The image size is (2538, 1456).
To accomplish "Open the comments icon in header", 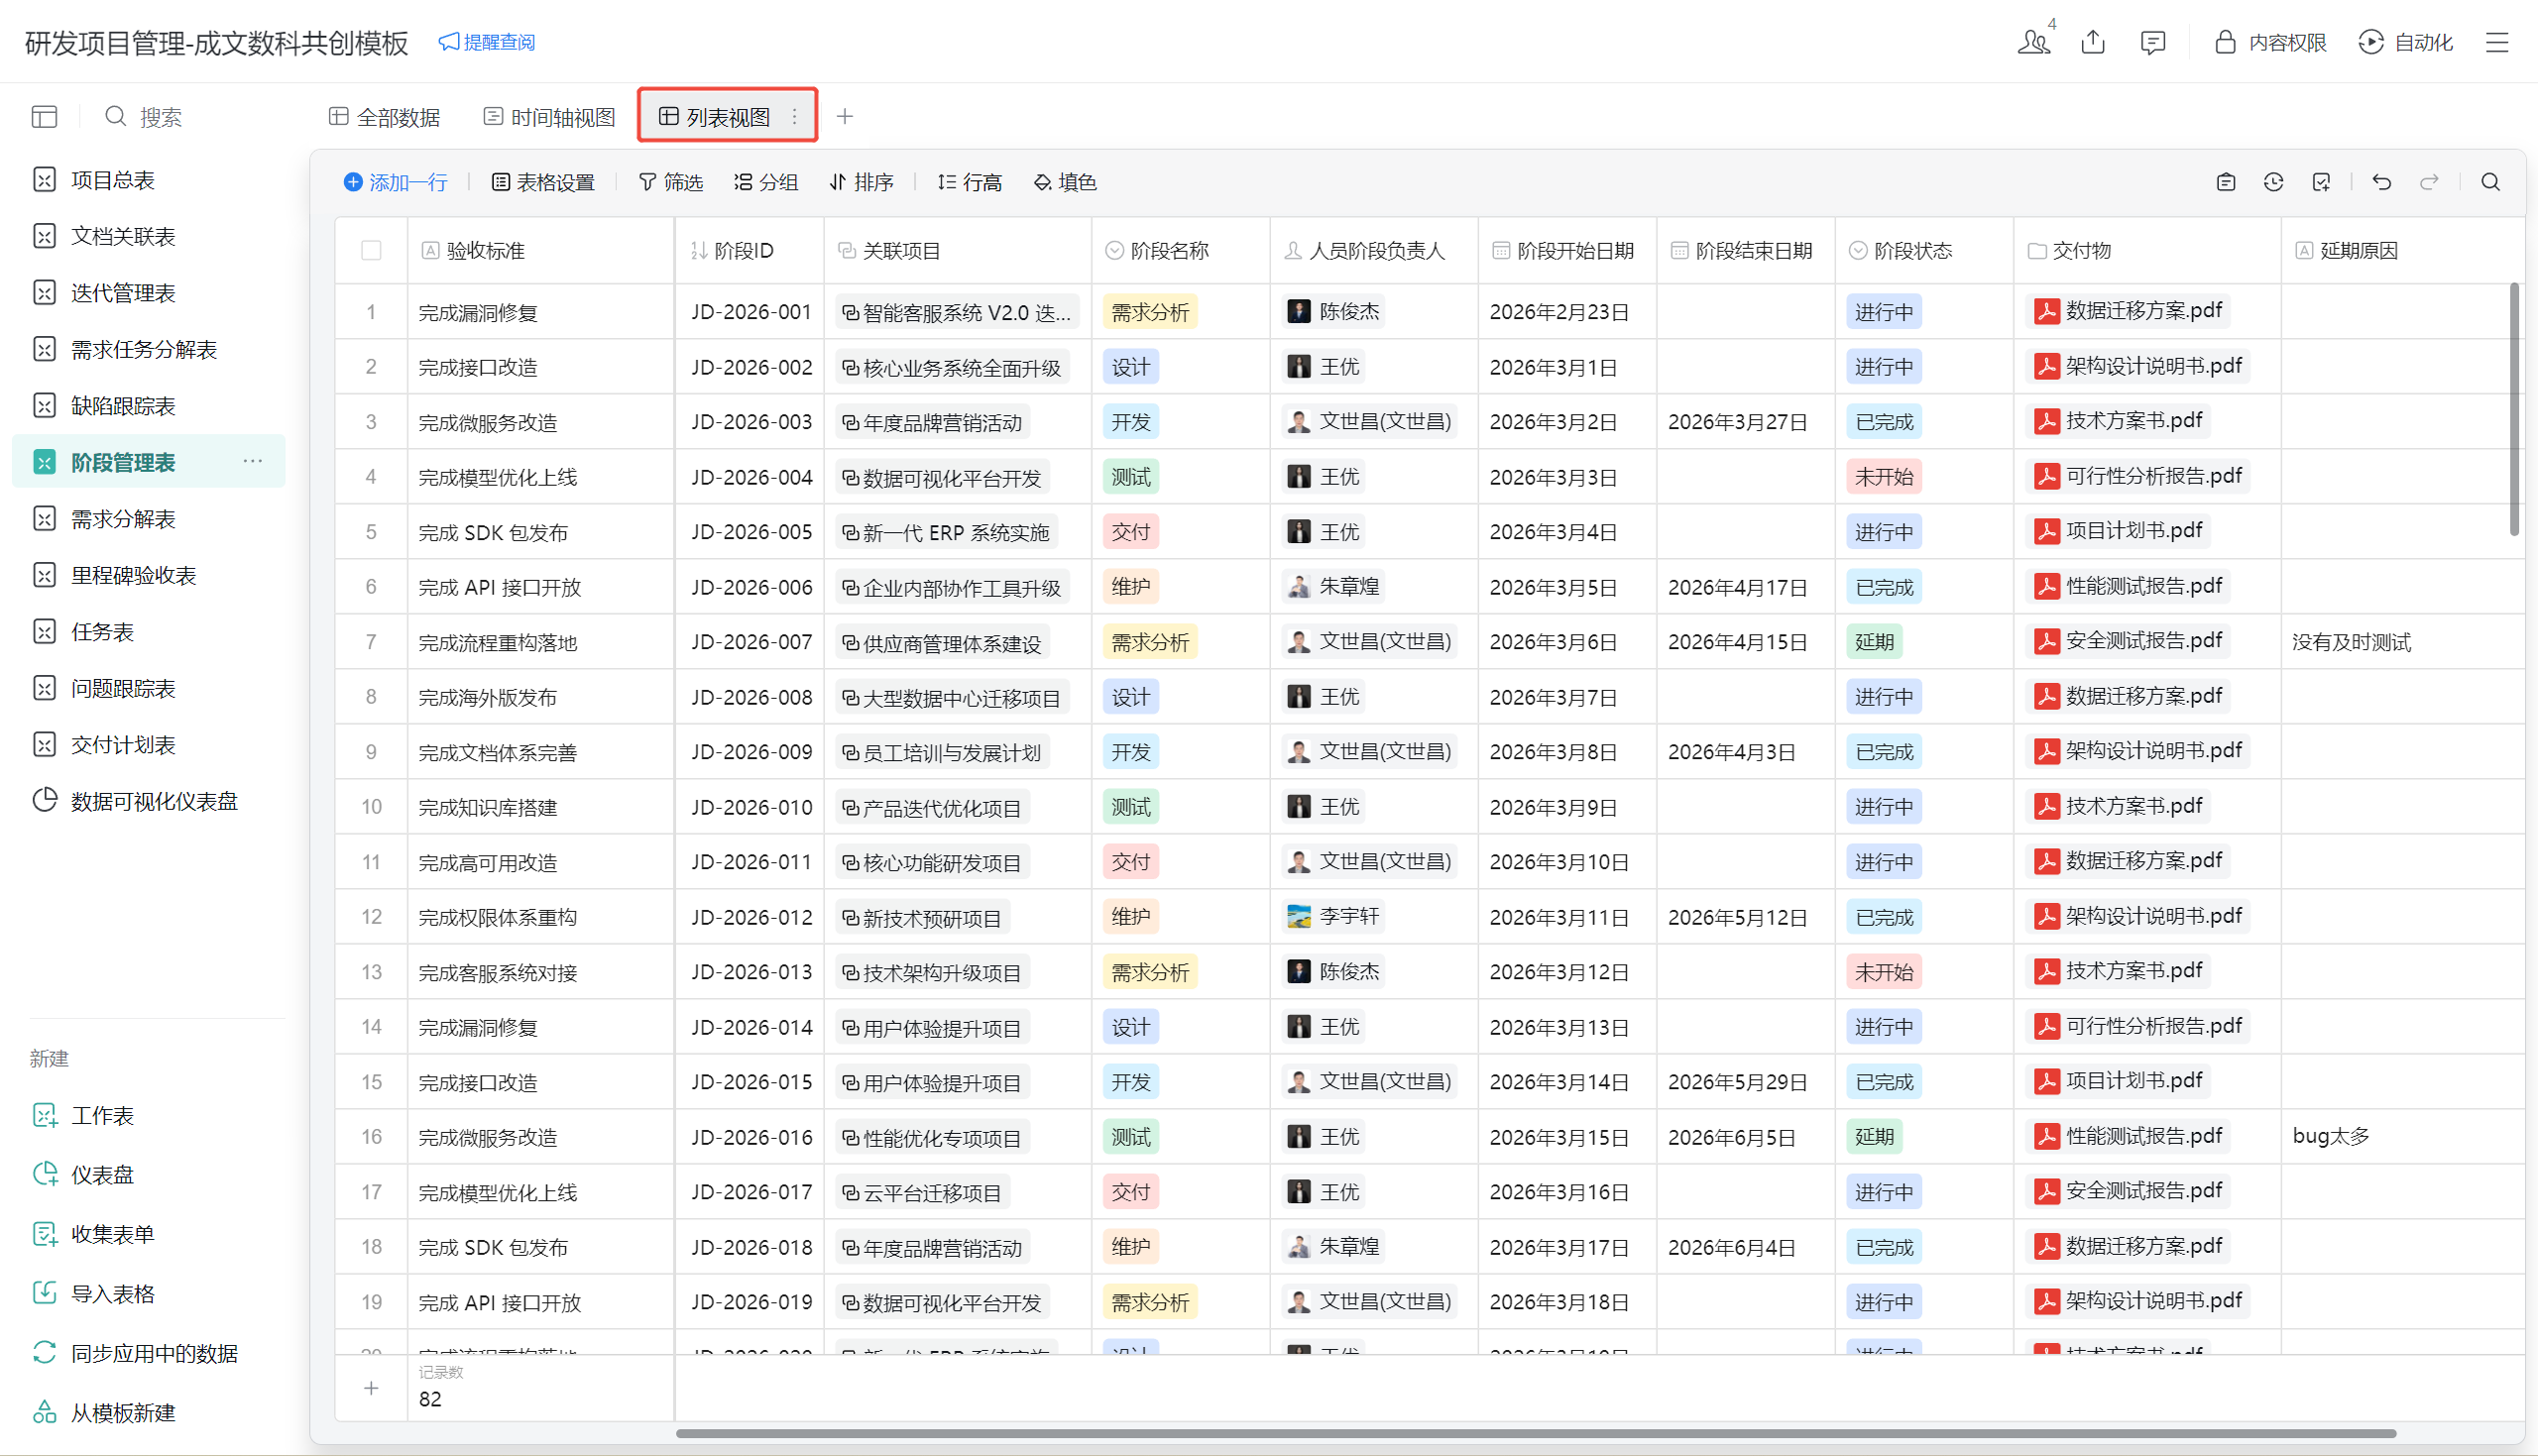I will [2152, 42].
